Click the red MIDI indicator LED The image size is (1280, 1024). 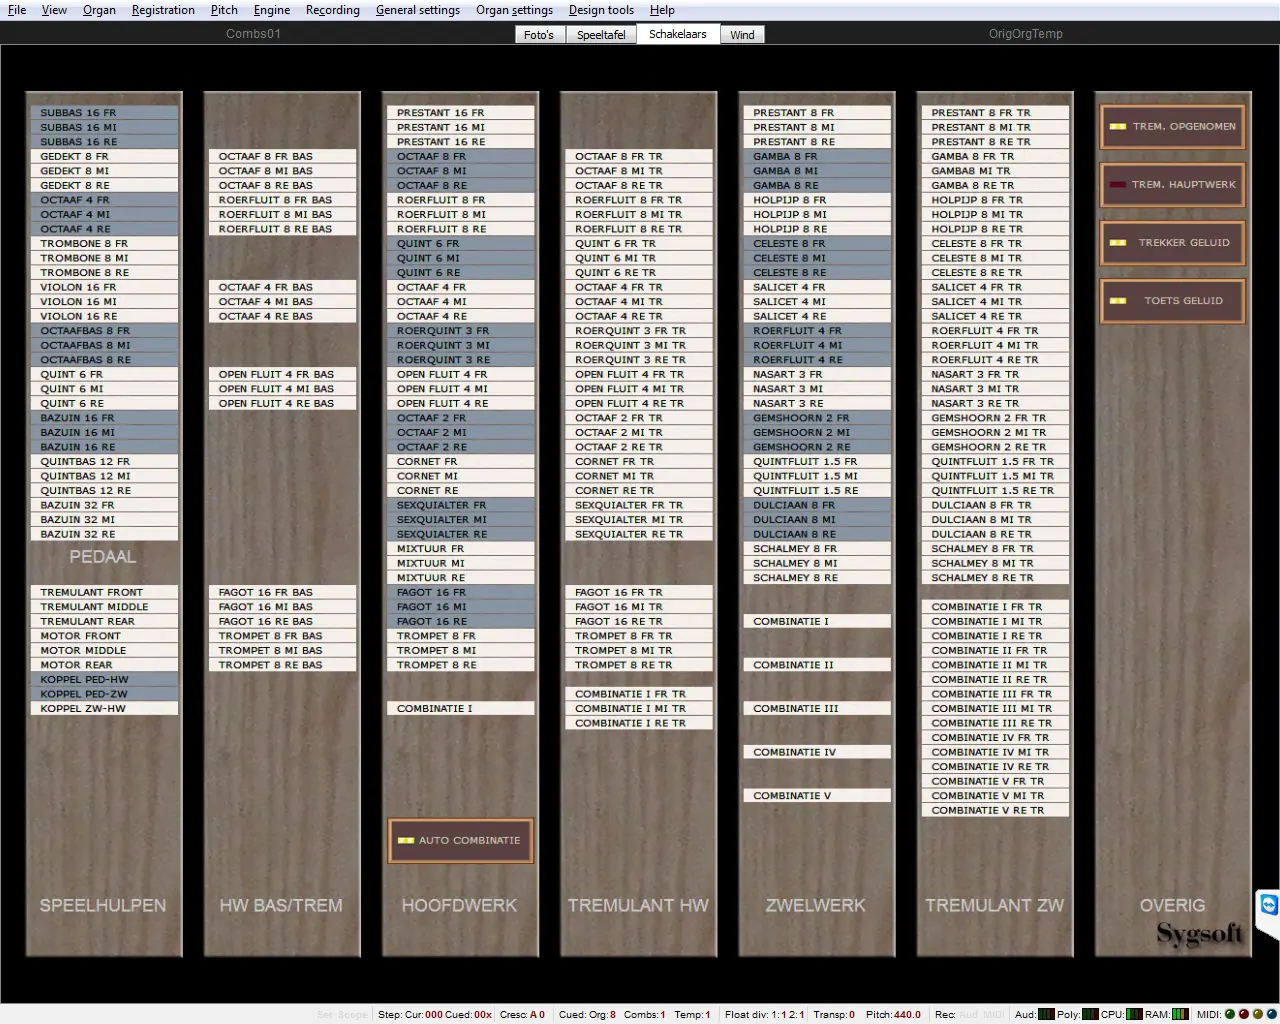pyautogui.click(x=1244, y=1014)
